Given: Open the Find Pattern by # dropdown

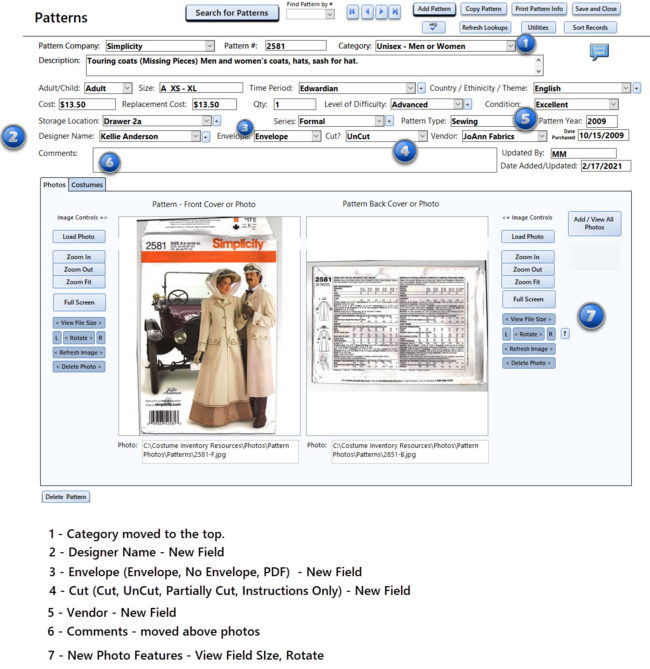Looking at the screenshot, I should [329, 14].
